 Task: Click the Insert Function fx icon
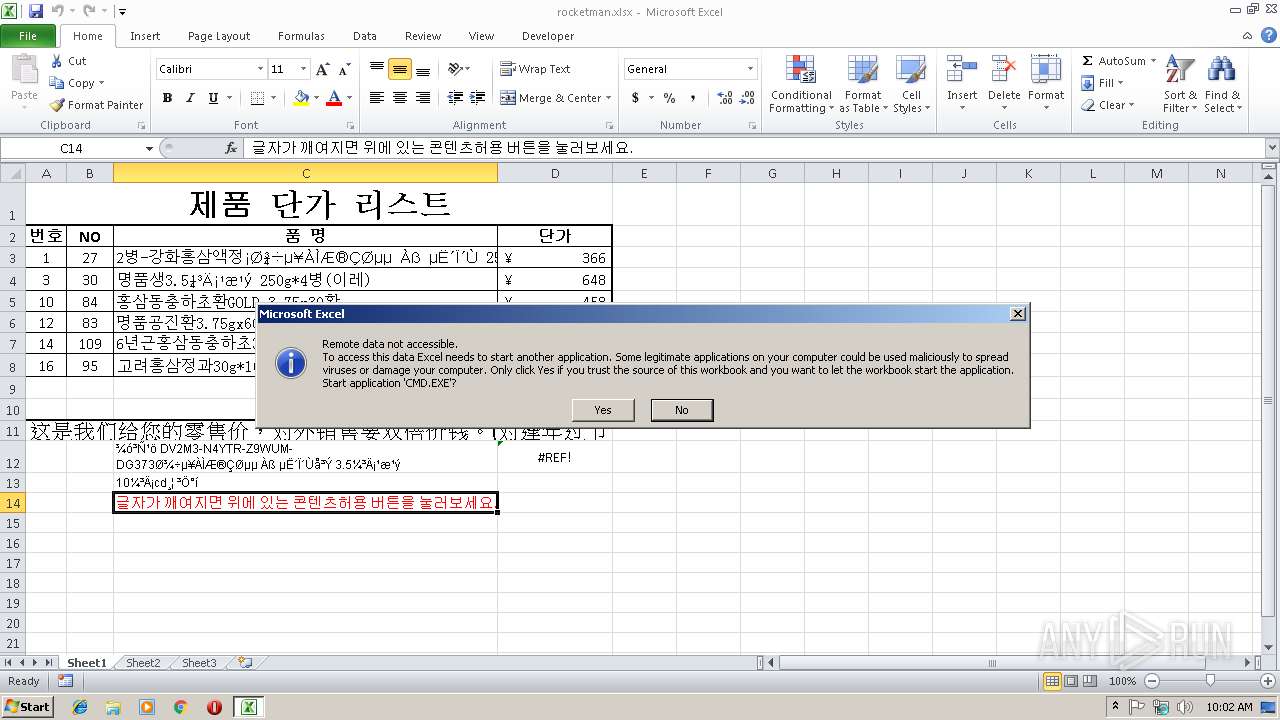click(x=231, y=148)
